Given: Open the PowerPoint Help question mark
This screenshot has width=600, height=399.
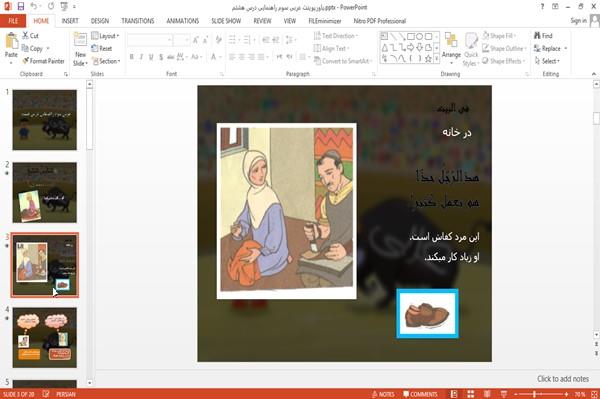Looking at the screenshot, I should coord(542,7).
